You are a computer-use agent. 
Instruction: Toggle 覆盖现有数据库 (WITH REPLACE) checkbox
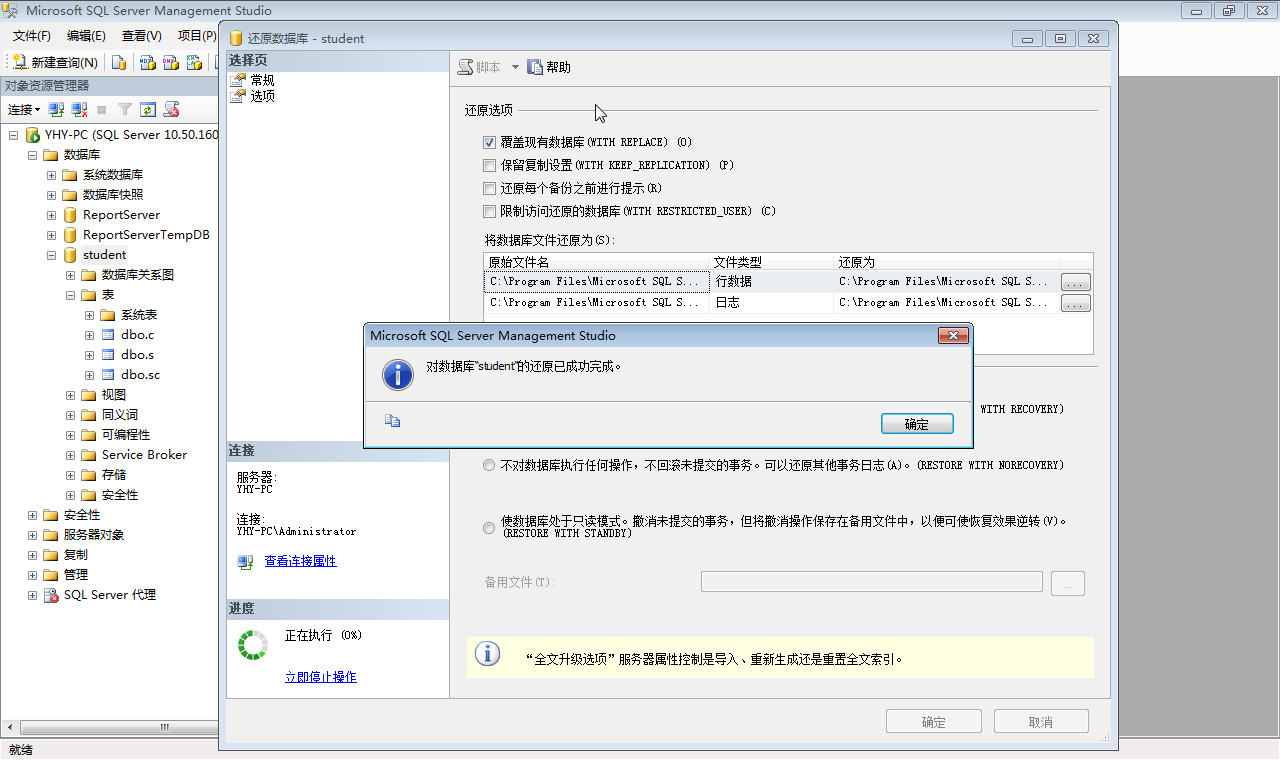pyautogui.click(x=490, y=142)
